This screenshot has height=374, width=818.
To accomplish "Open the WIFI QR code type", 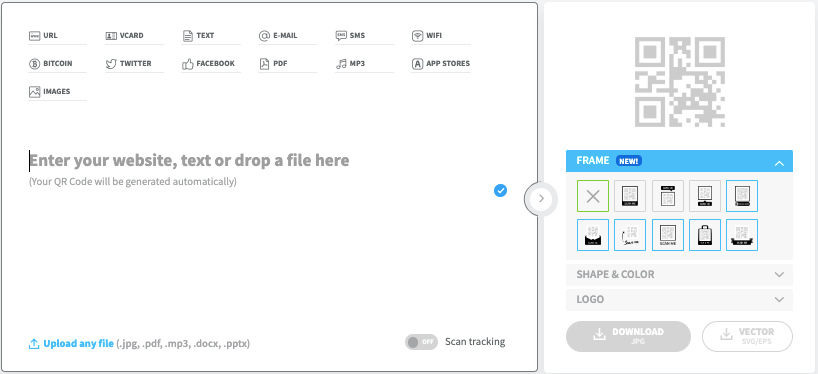I will click(441, 36).
